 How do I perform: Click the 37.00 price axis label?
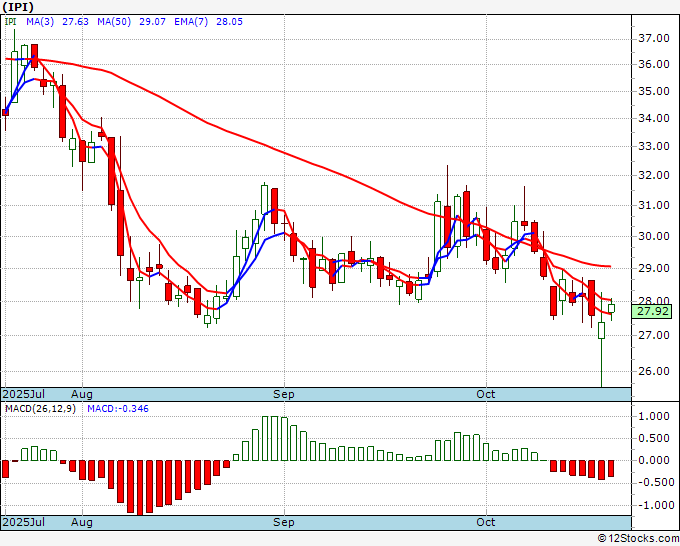(654, 38)
